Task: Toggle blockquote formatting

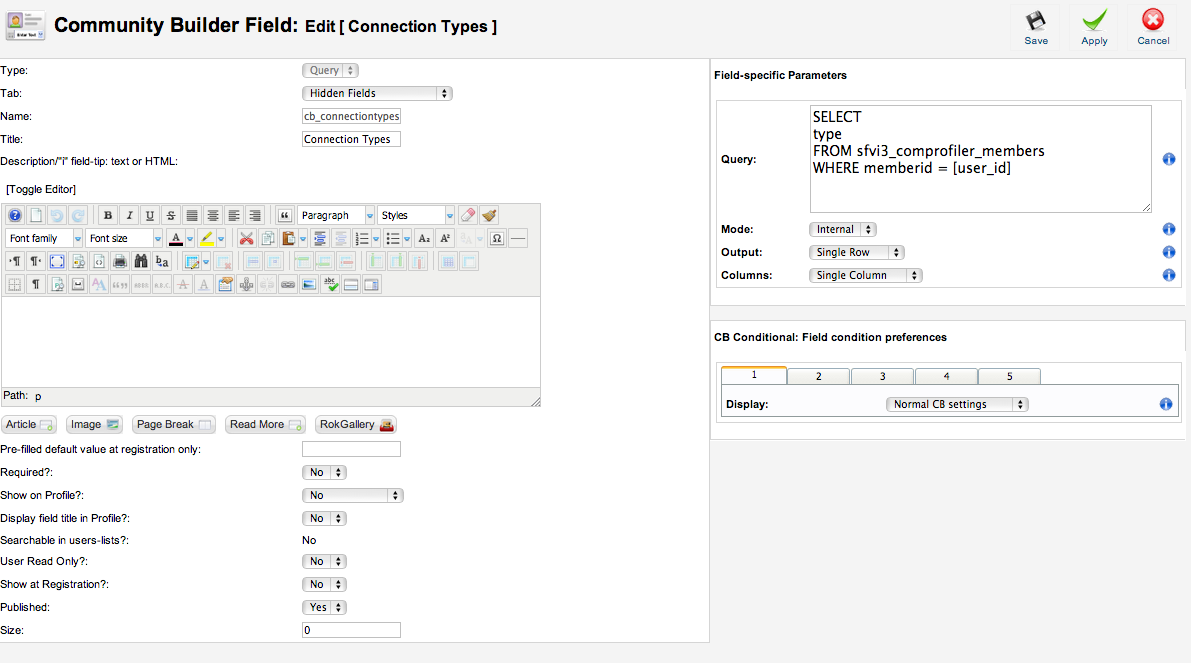Action: [x=284, y=215]
